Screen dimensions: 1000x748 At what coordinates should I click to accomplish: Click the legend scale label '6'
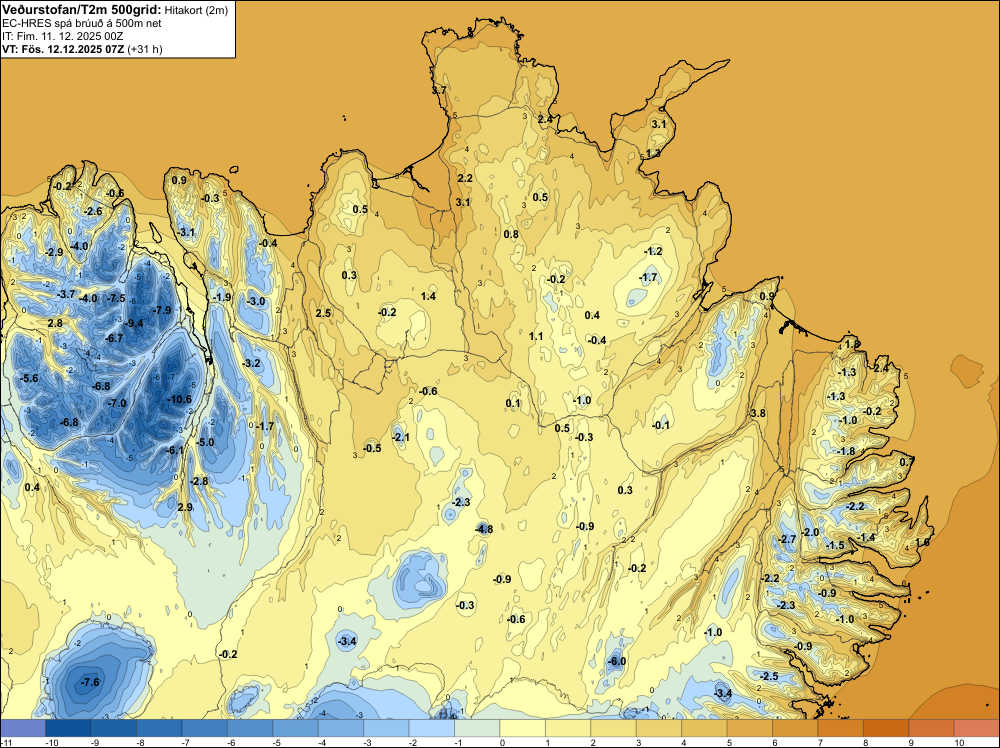point(774,742)
